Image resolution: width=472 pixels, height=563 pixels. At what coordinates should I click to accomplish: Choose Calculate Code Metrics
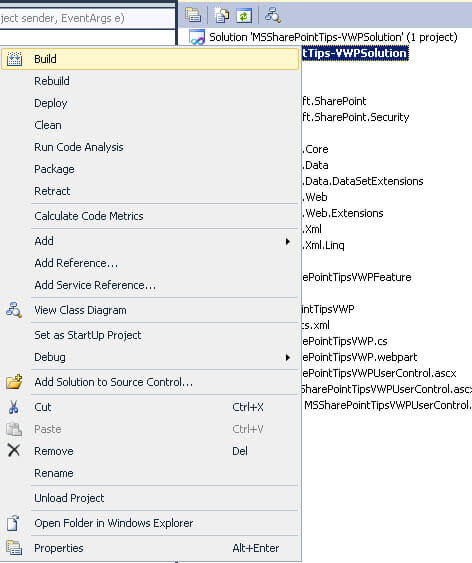[150, 216]
